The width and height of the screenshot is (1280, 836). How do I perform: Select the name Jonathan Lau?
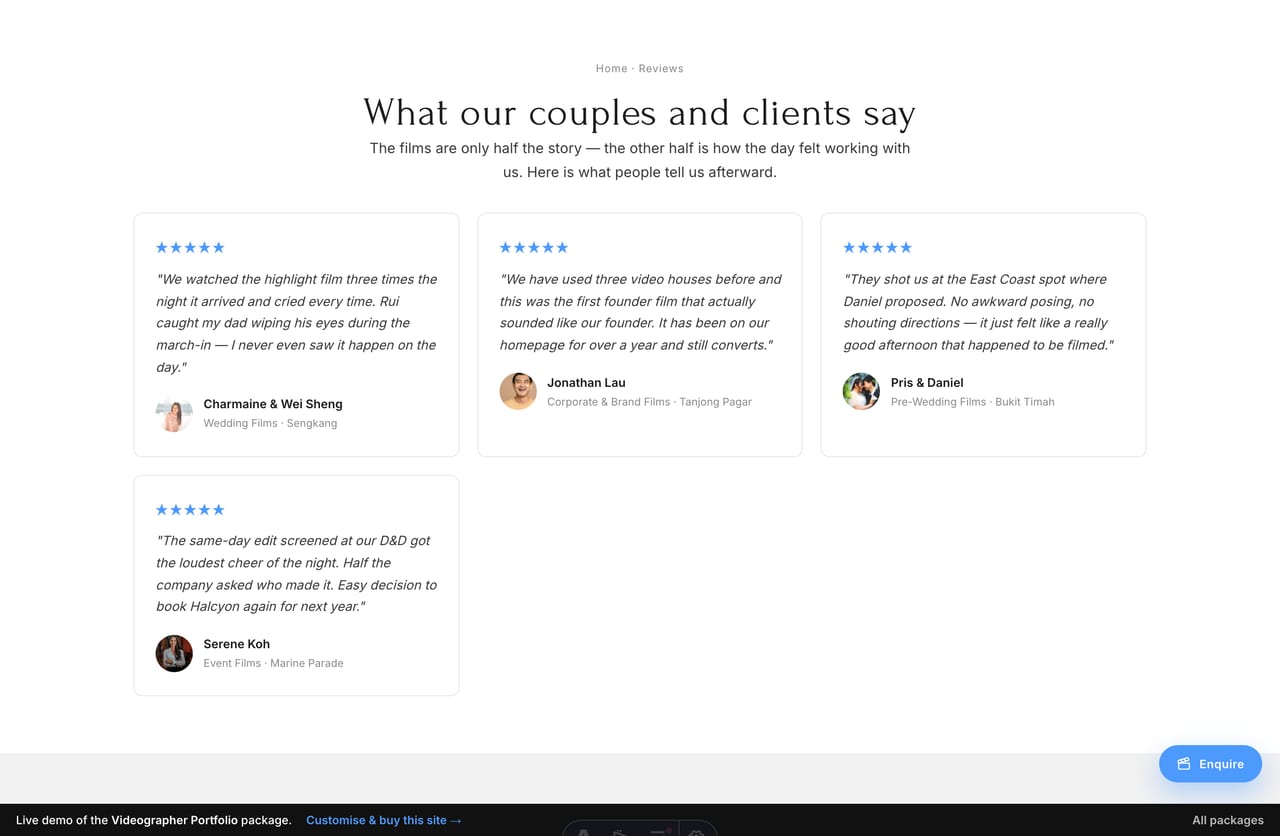586,382
